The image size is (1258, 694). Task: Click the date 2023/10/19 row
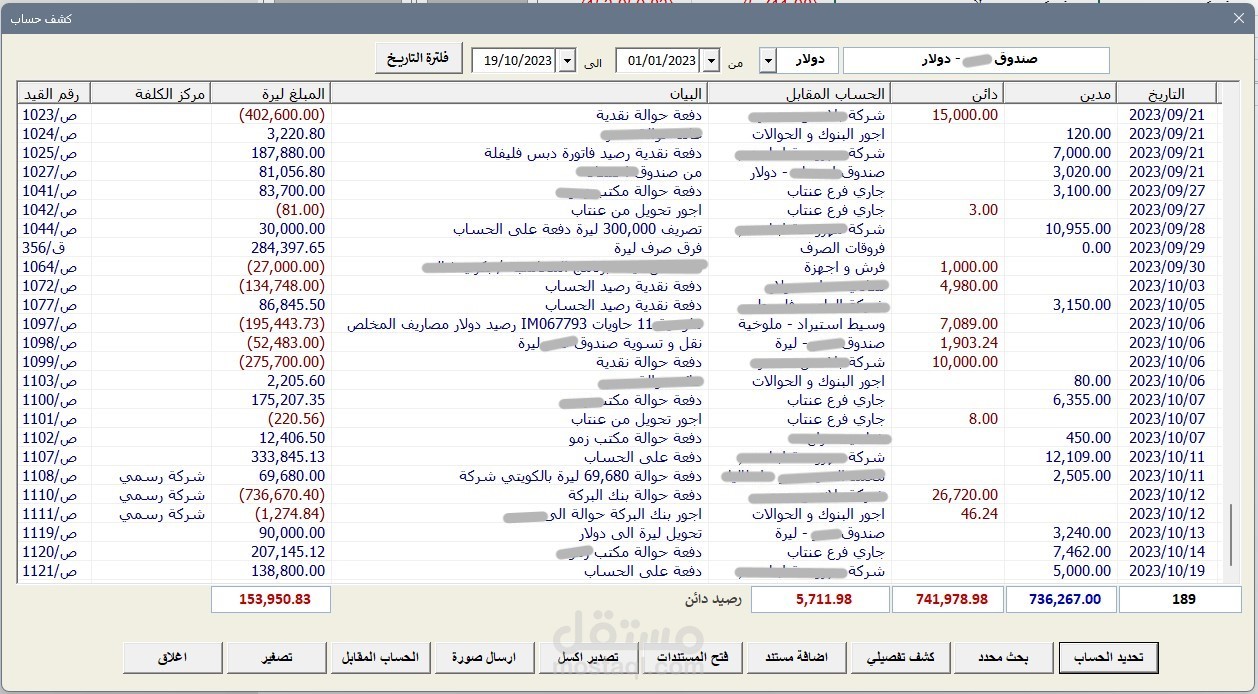coord(1168,570)
